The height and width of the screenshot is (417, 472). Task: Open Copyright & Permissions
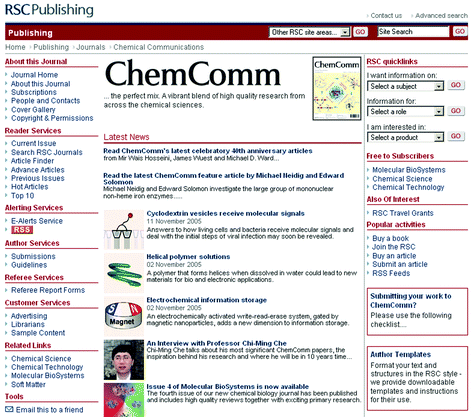[52, 118]
